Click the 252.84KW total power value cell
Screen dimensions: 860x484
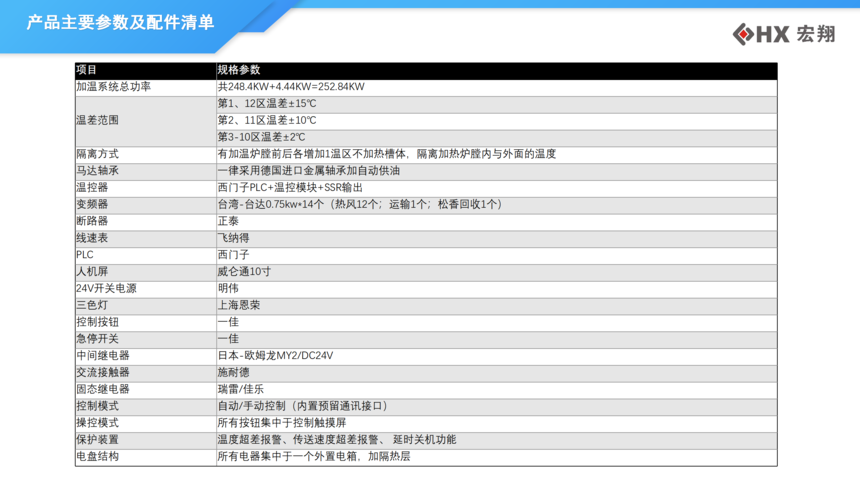pyautogui.click(x=291, y=87)
